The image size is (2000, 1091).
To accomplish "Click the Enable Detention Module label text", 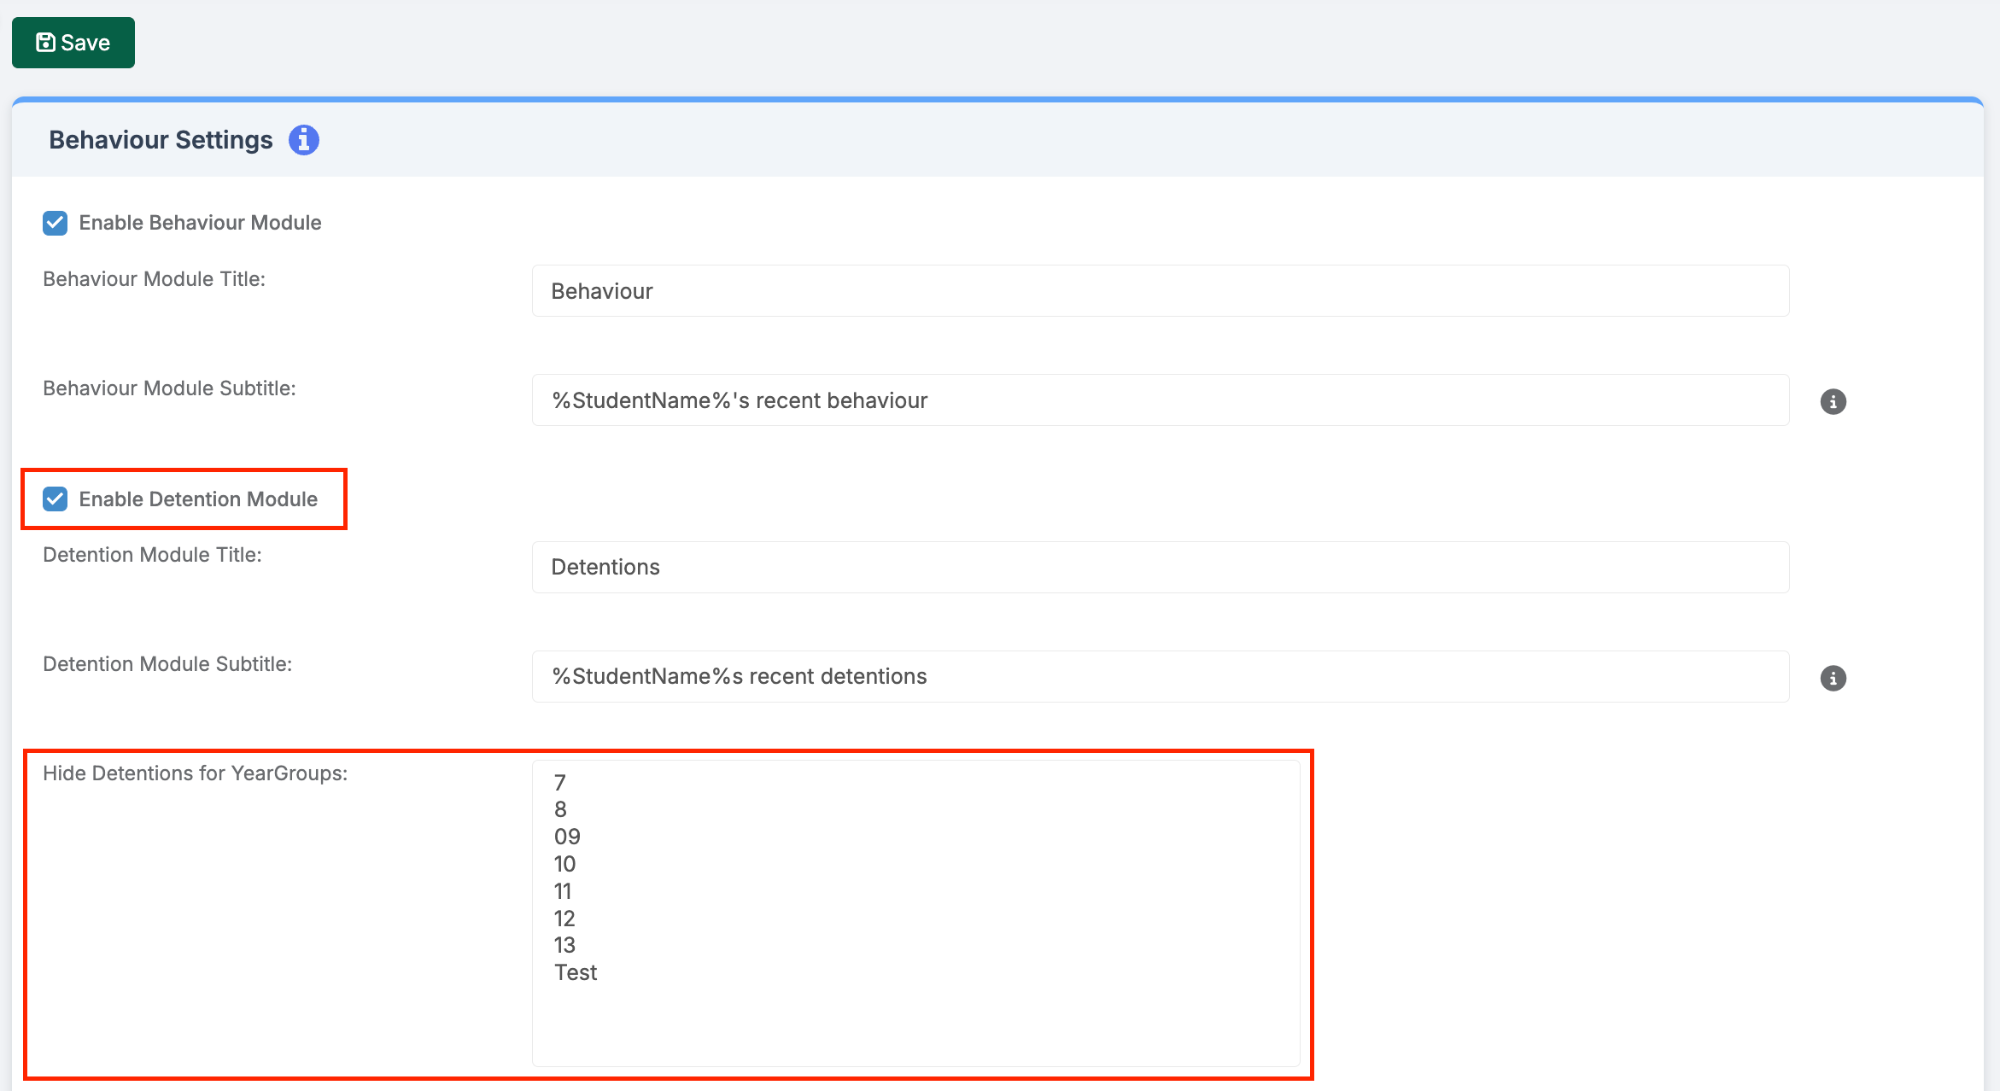I will click(198, 499).
